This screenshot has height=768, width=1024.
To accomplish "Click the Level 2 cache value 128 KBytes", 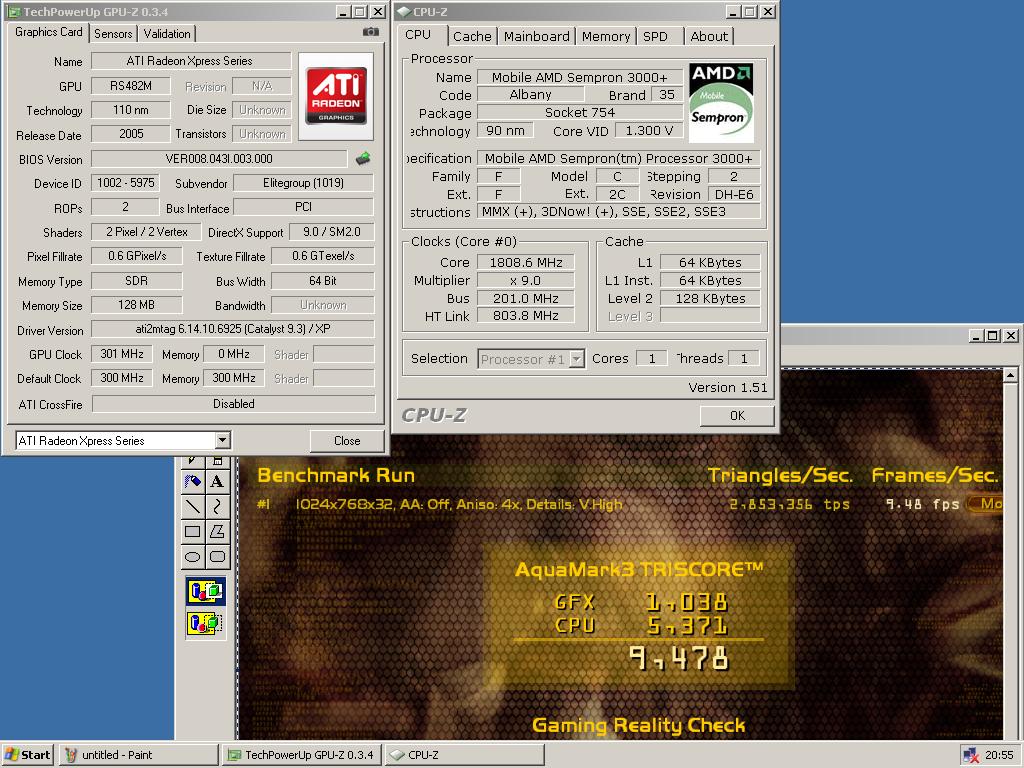I will coord(711,298).
